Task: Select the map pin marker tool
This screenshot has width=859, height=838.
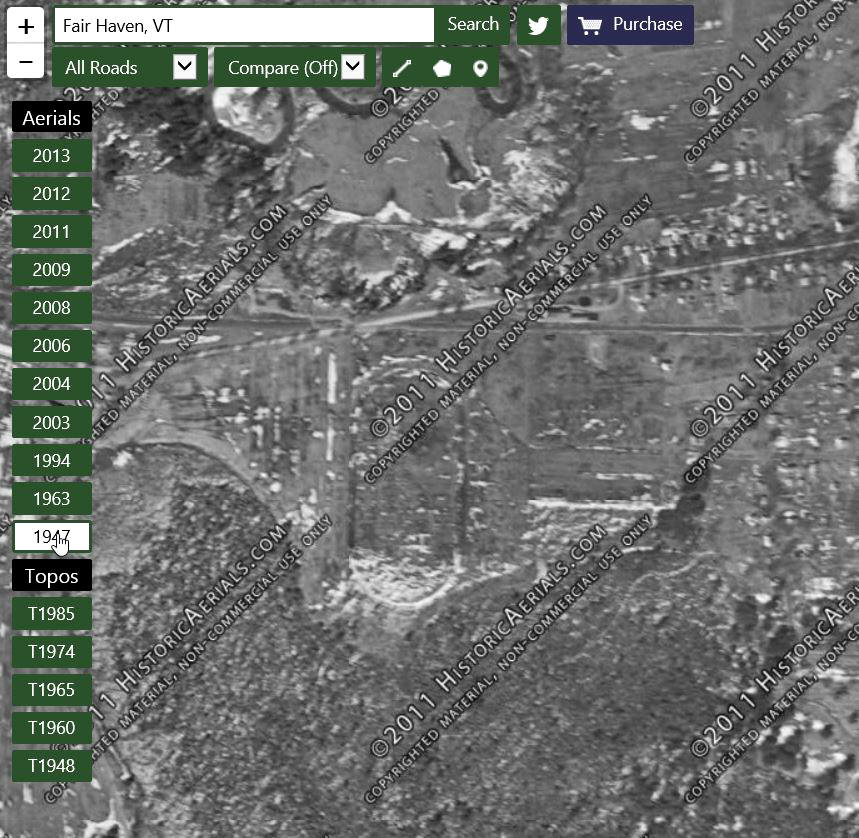Action: click(480, 68)
